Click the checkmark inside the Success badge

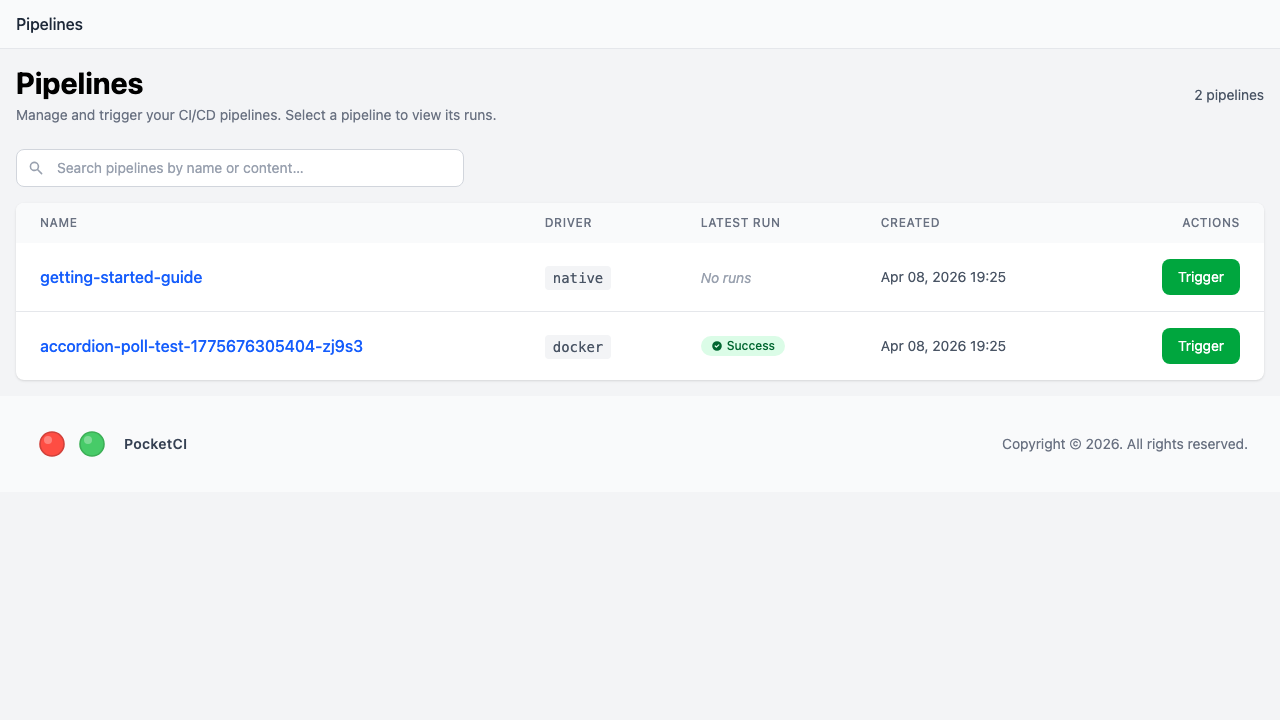click(x=716, y=345)
